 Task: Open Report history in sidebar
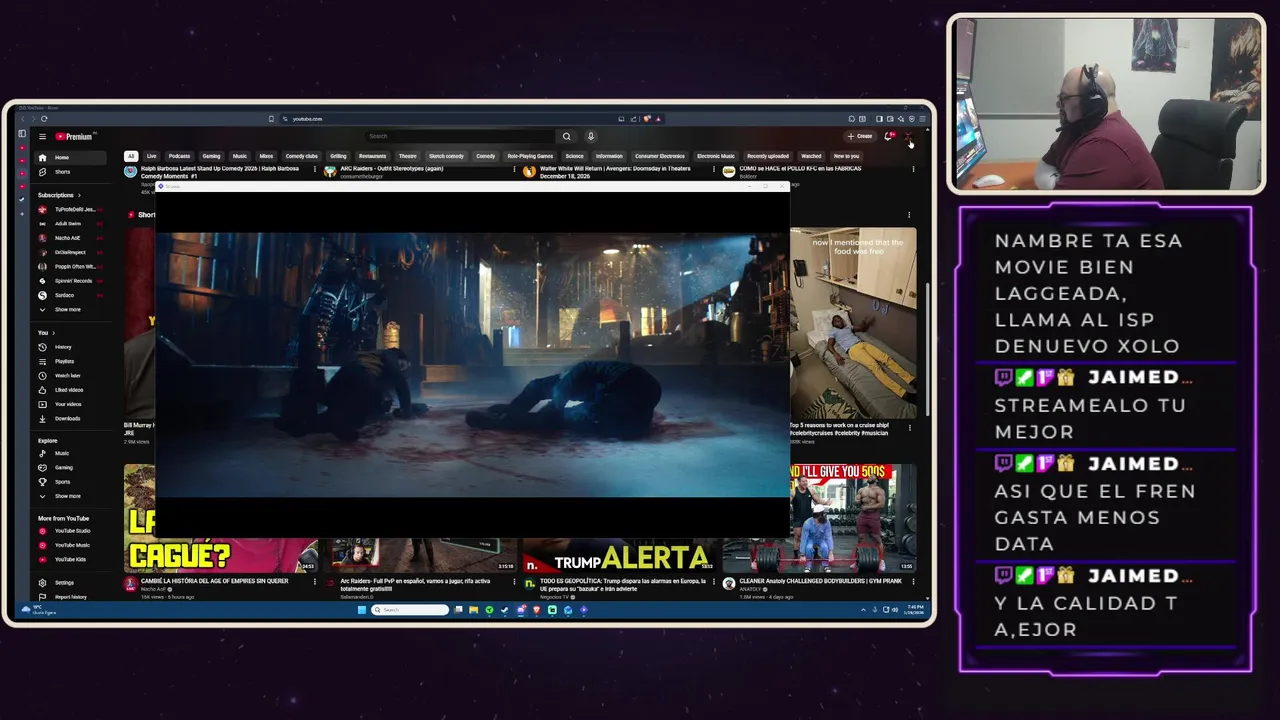coord(70,596)
